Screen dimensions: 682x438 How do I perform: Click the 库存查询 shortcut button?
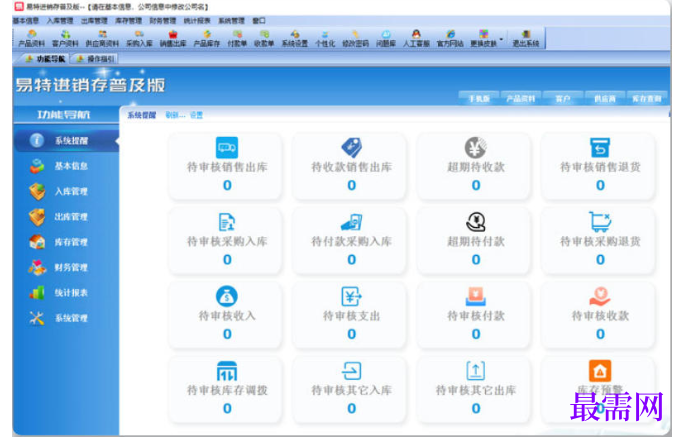click(647, 99)
